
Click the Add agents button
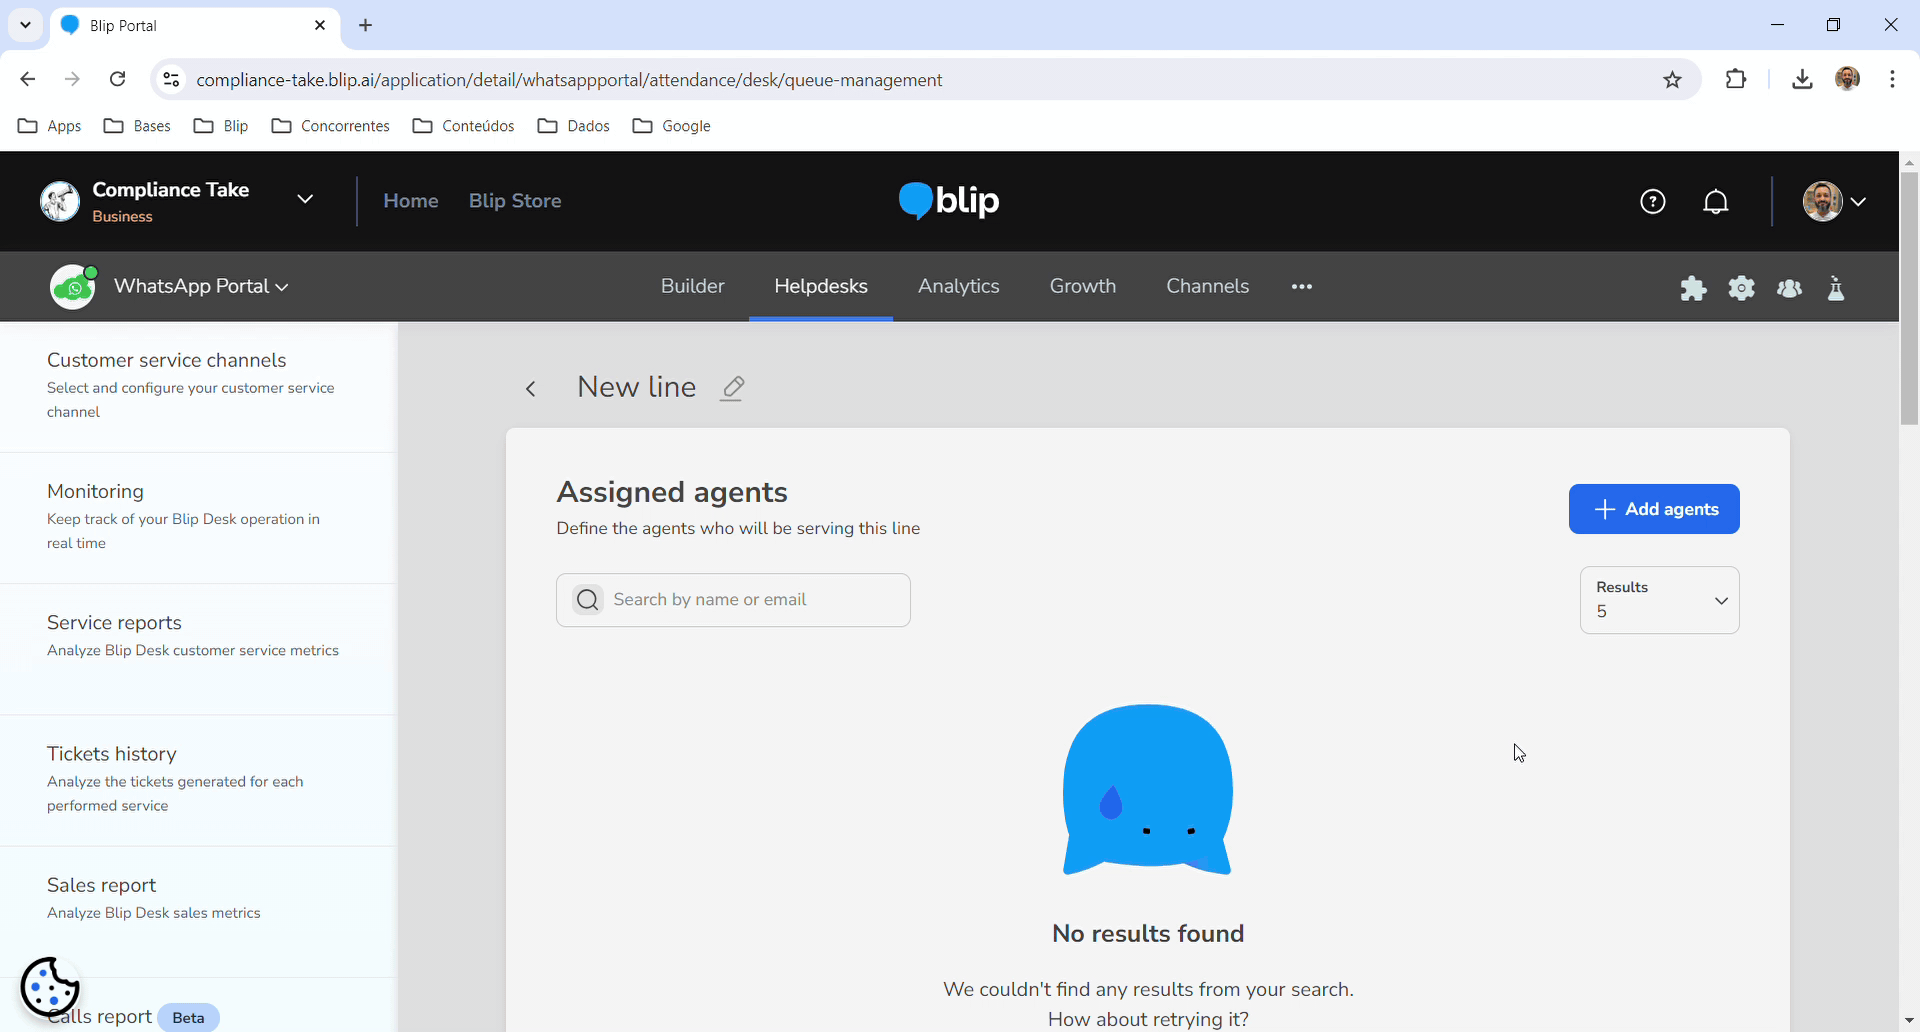tap(1654, 509)
